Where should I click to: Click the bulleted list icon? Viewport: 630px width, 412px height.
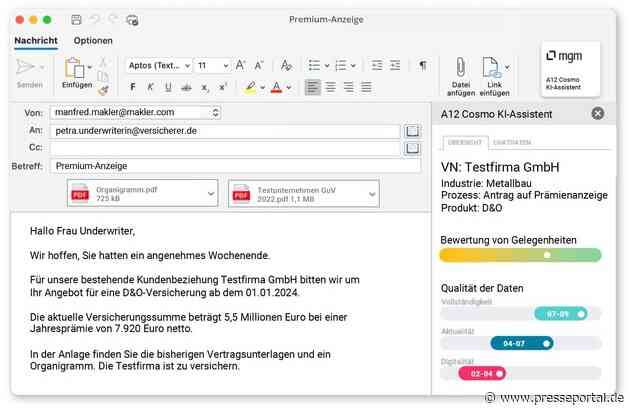tap(314, 65)
